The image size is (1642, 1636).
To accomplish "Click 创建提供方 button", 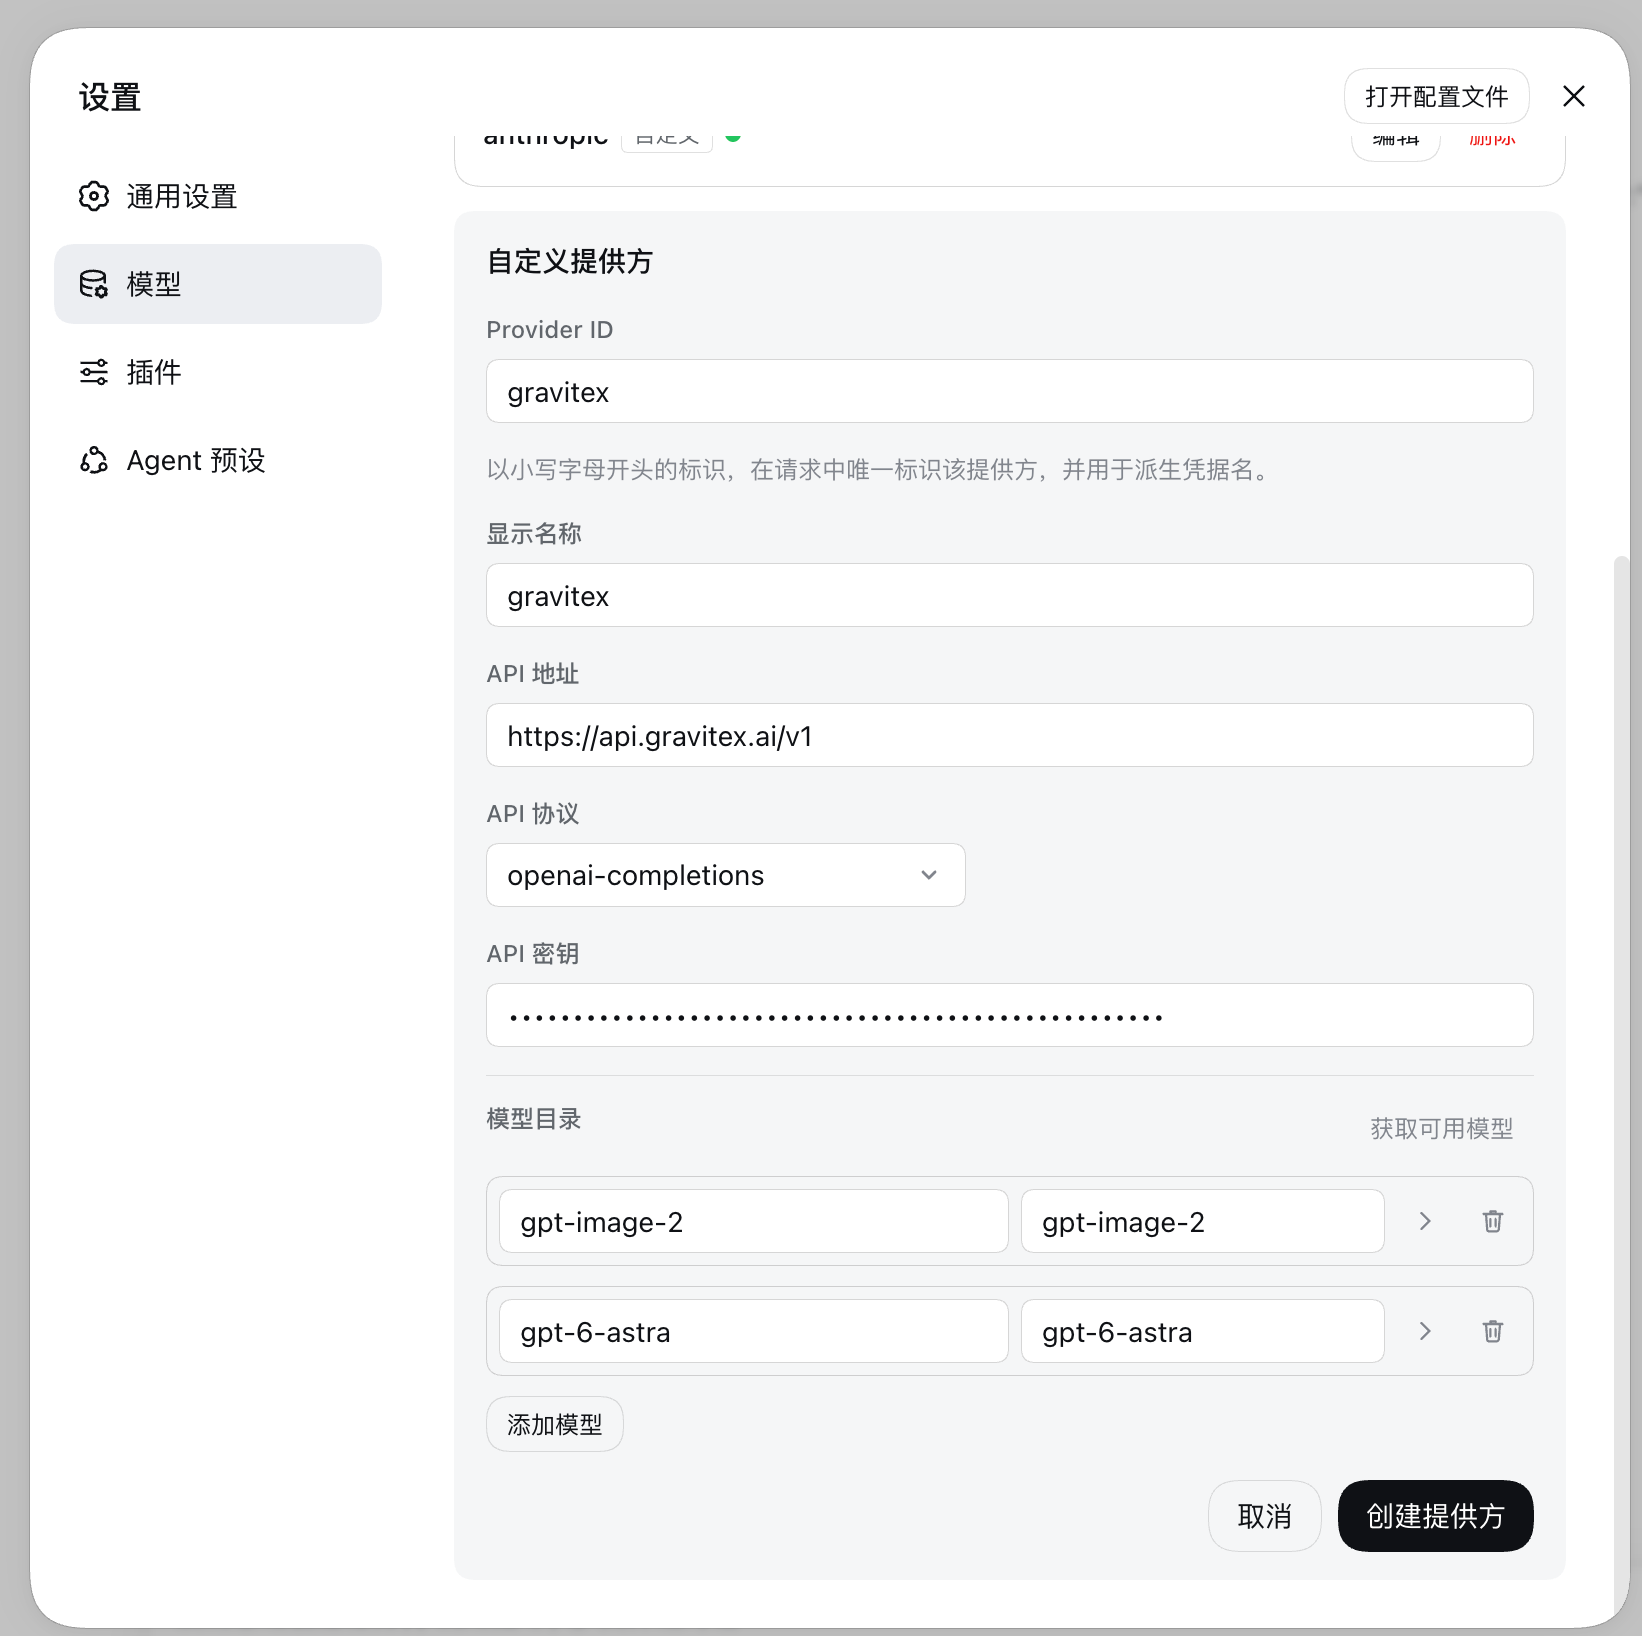I will click(x=1435, y=1516).
